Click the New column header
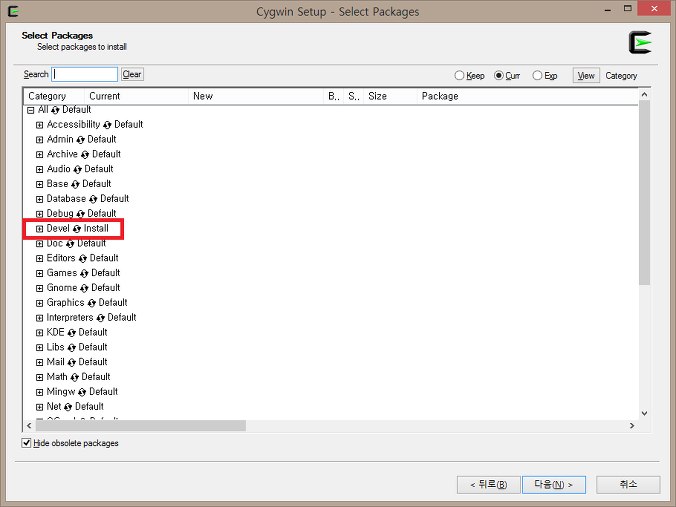 point(256,96)
